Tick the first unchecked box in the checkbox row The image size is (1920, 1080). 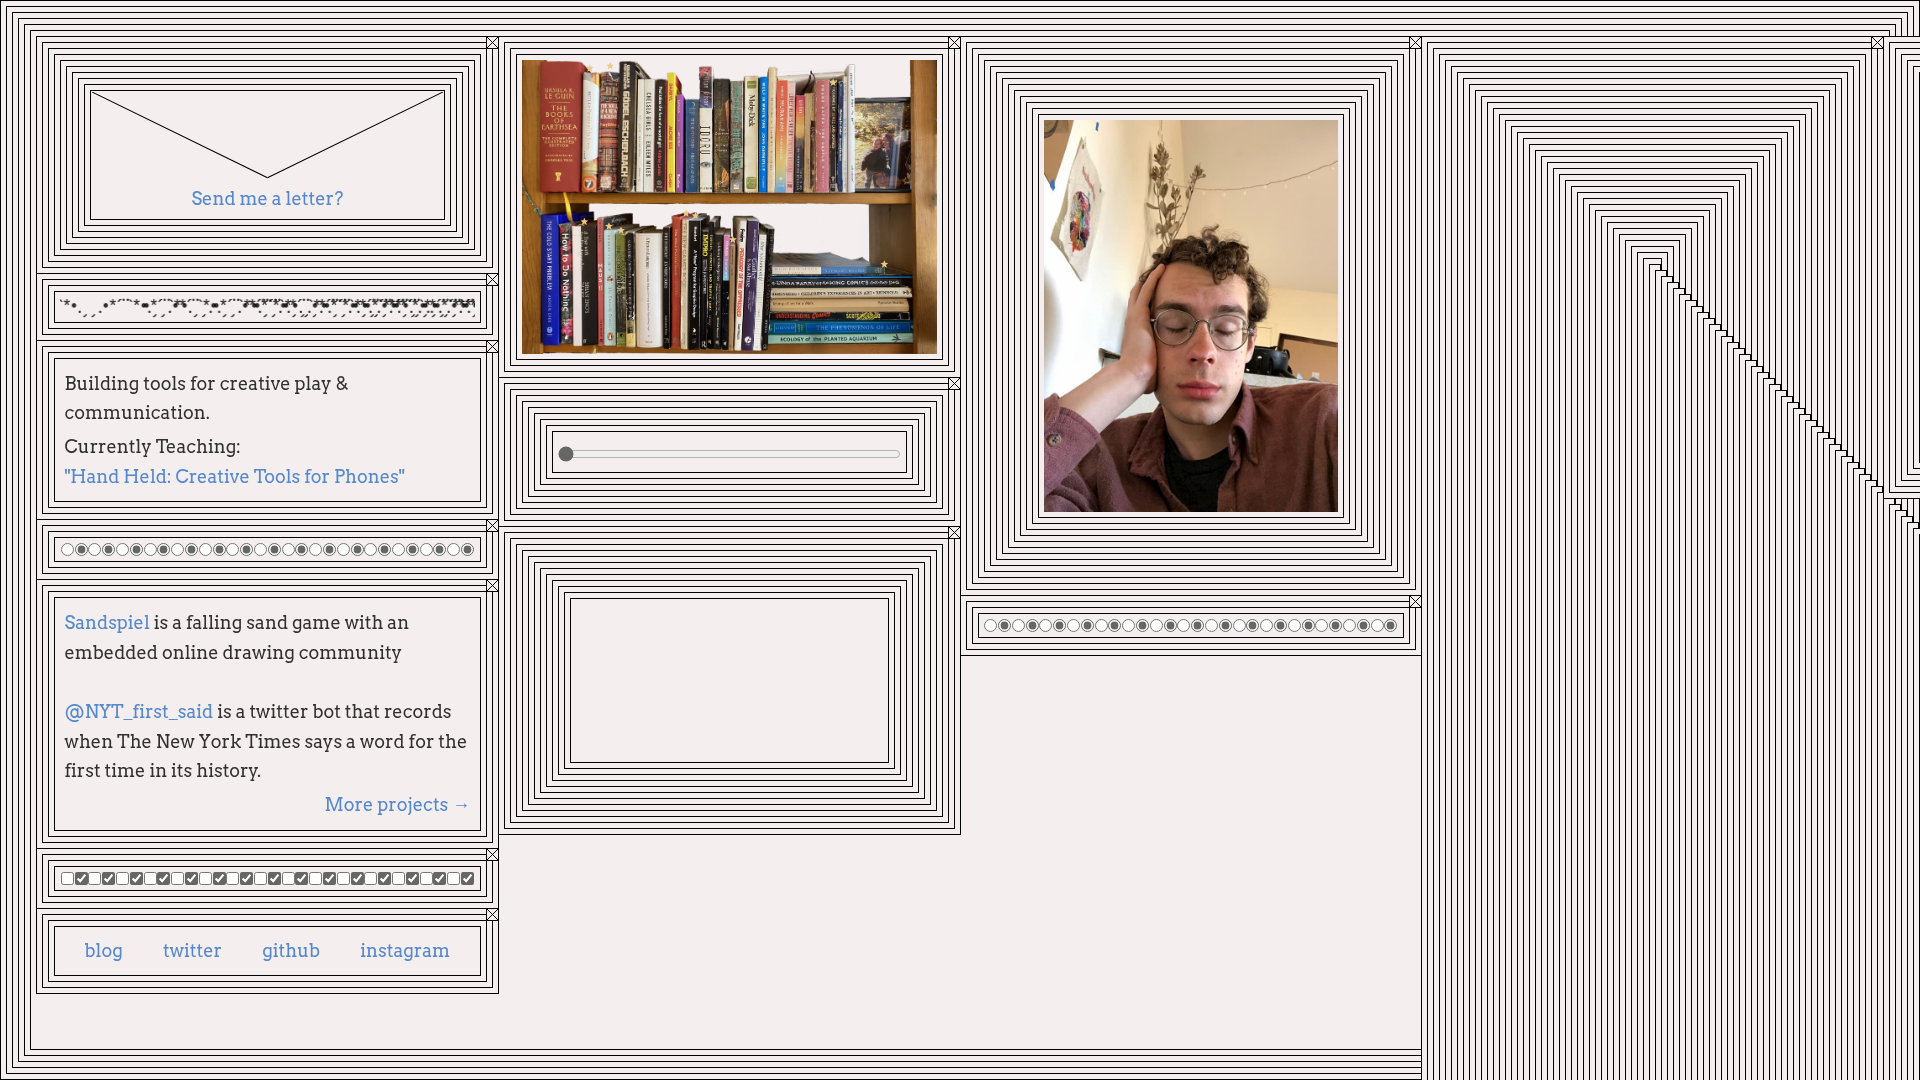pyautogui.click(x=67, y=879)
